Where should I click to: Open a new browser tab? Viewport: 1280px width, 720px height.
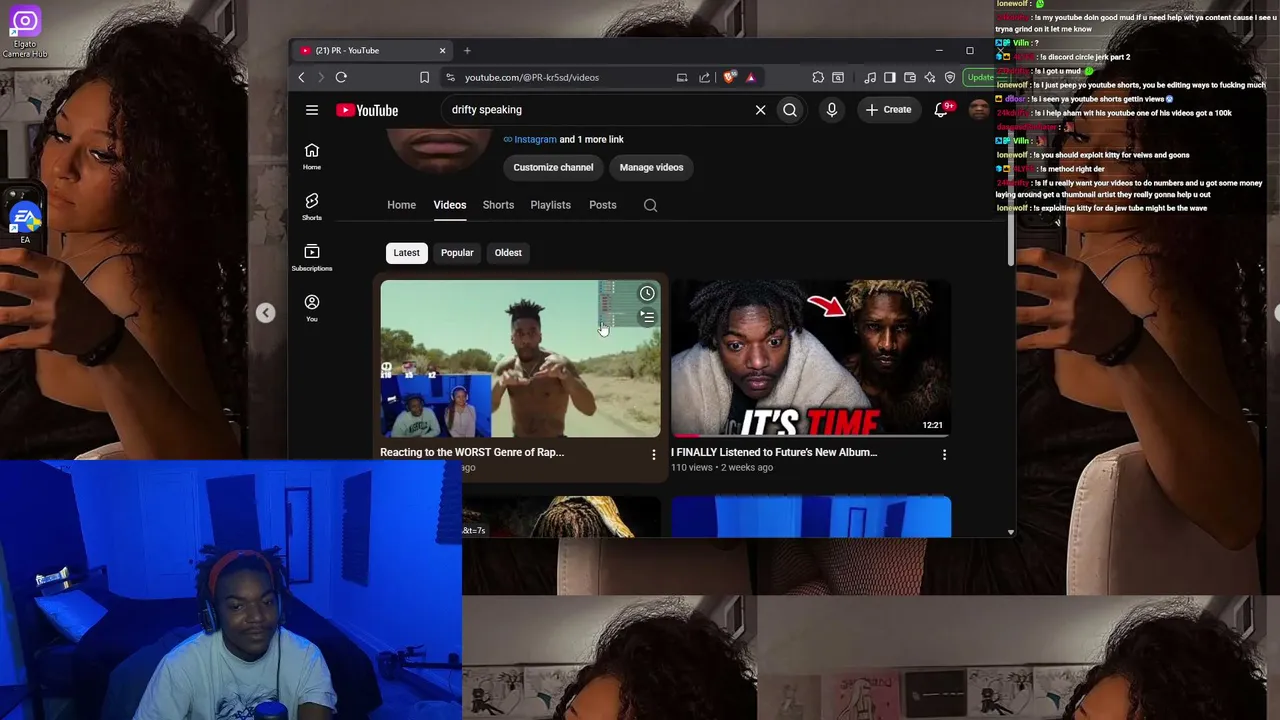coord(467,50)
